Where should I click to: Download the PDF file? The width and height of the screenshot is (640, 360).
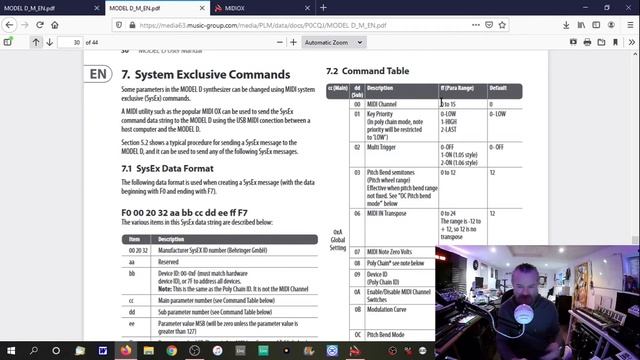pyautogui.click(x=601, y=42)
